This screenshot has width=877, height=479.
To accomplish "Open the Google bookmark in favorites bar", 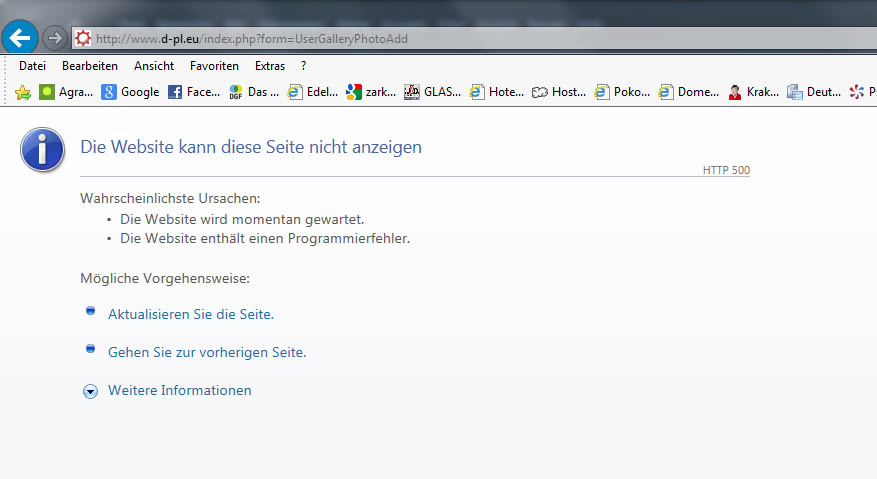I will pyautogui.click(x=131, y=92).
